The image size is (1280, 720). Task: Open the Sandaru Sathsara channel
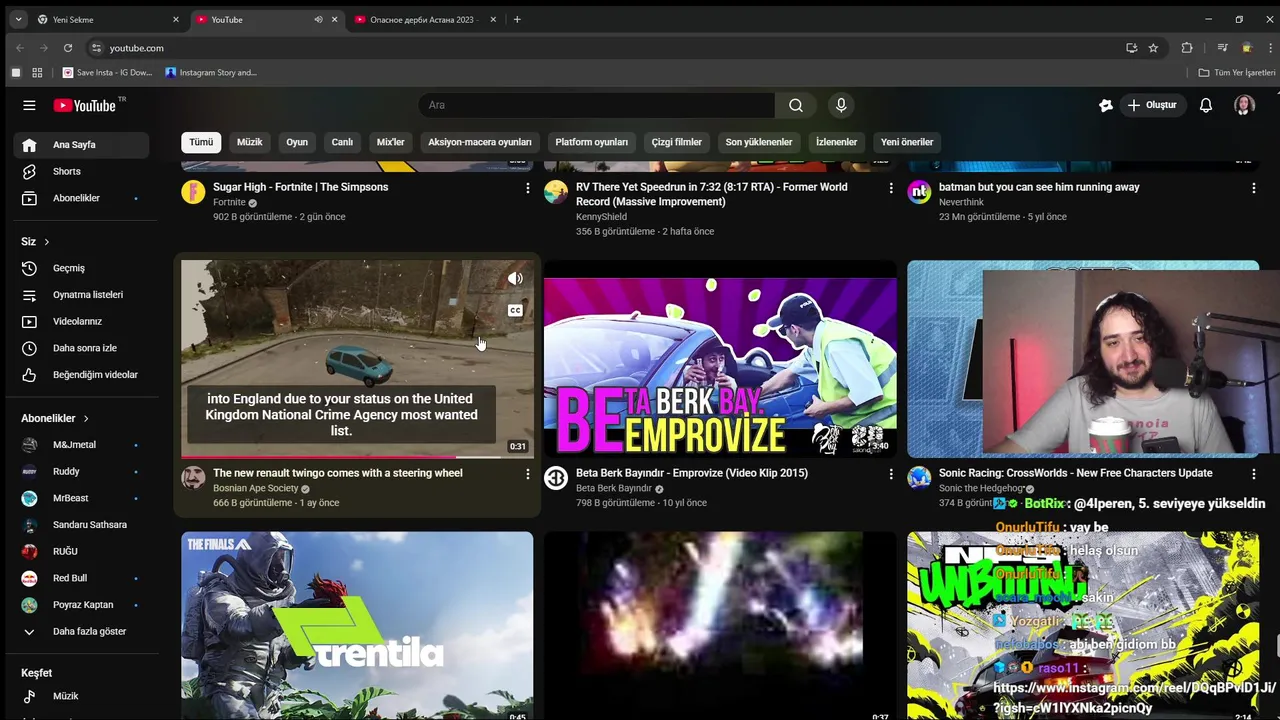(x=81, y=525)
